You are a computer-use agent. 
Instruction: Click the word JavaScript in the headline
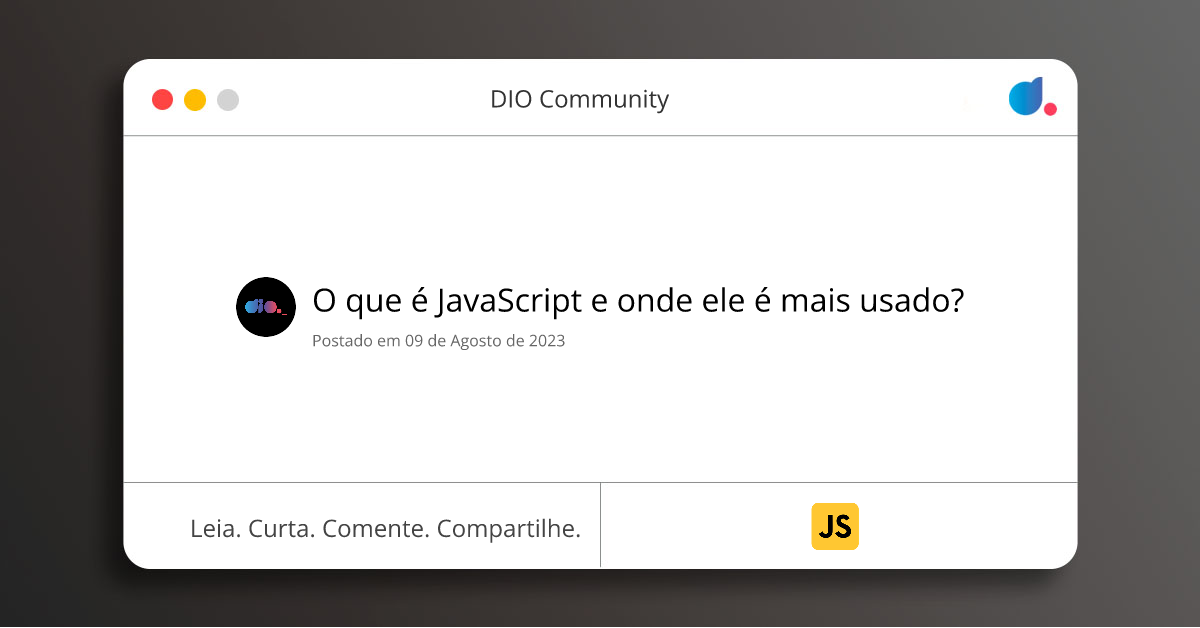click(510, 300)
